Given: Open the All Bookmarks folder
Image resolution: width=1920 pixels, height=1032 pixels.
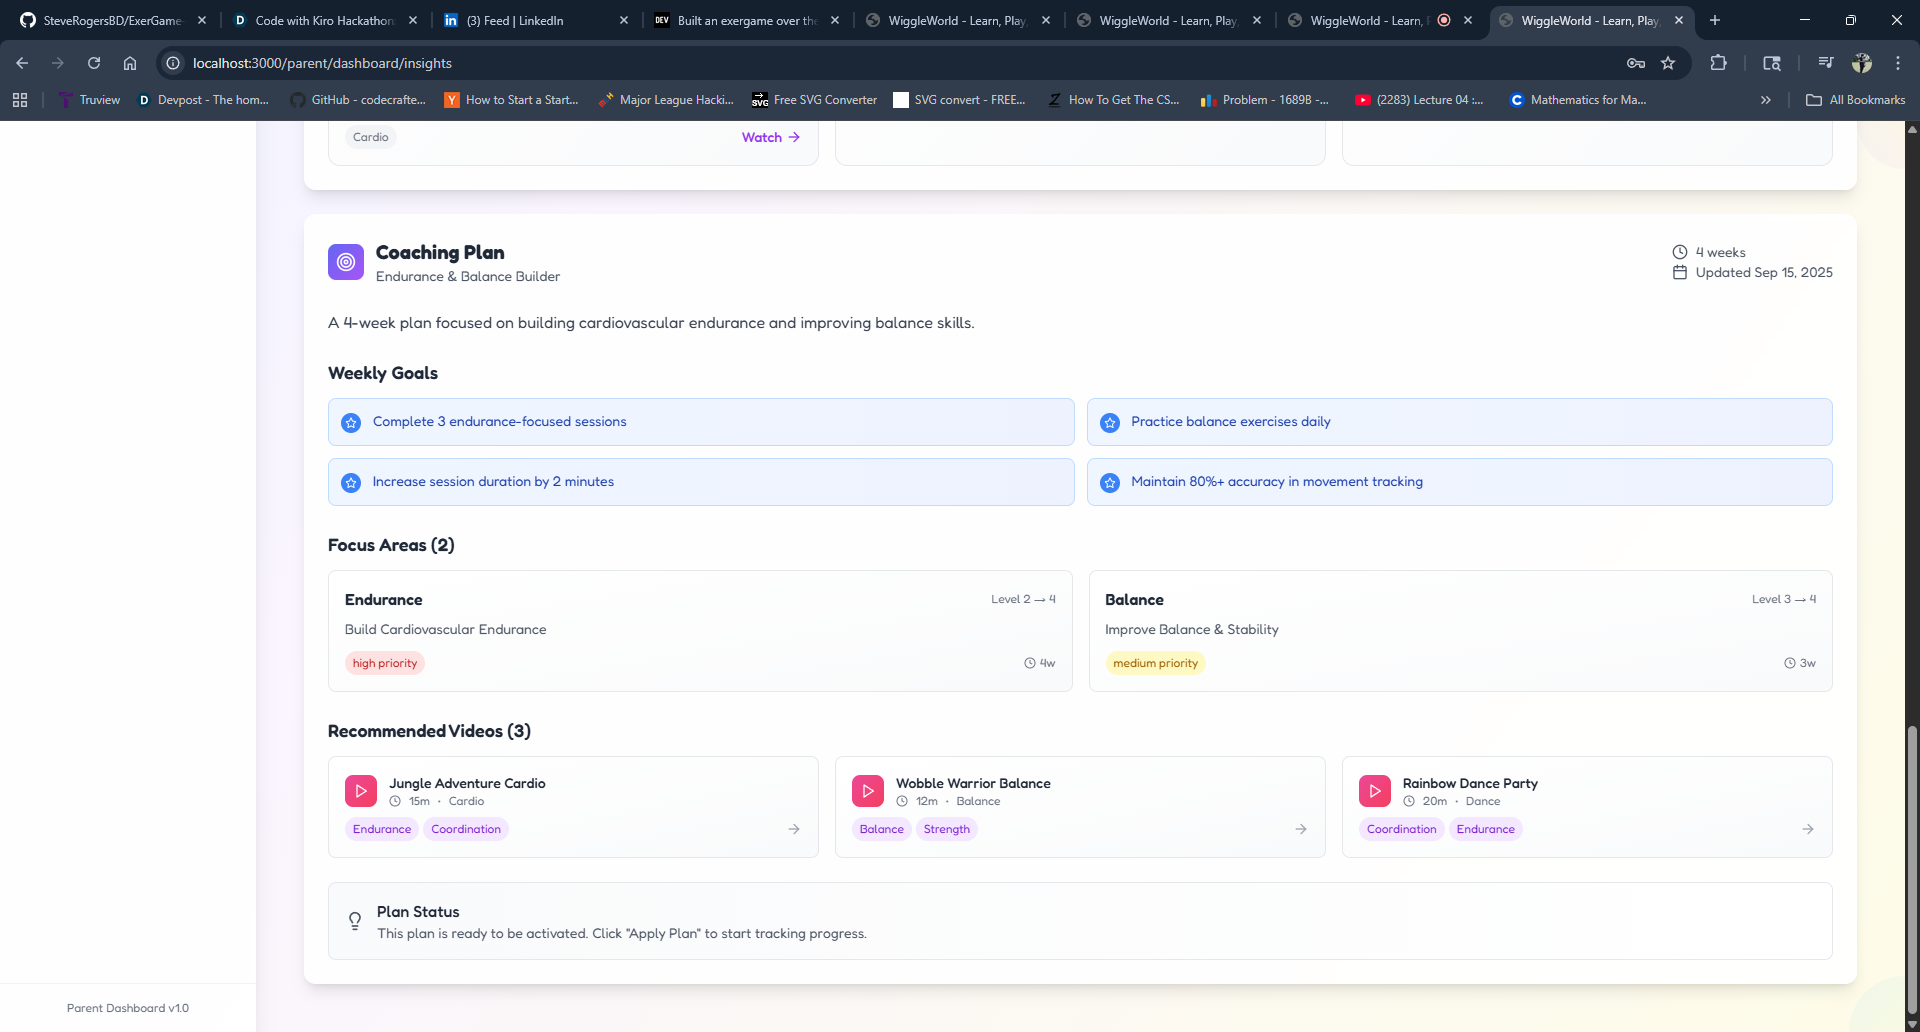Looking at the screenshot, I should tap(1856, 100).
